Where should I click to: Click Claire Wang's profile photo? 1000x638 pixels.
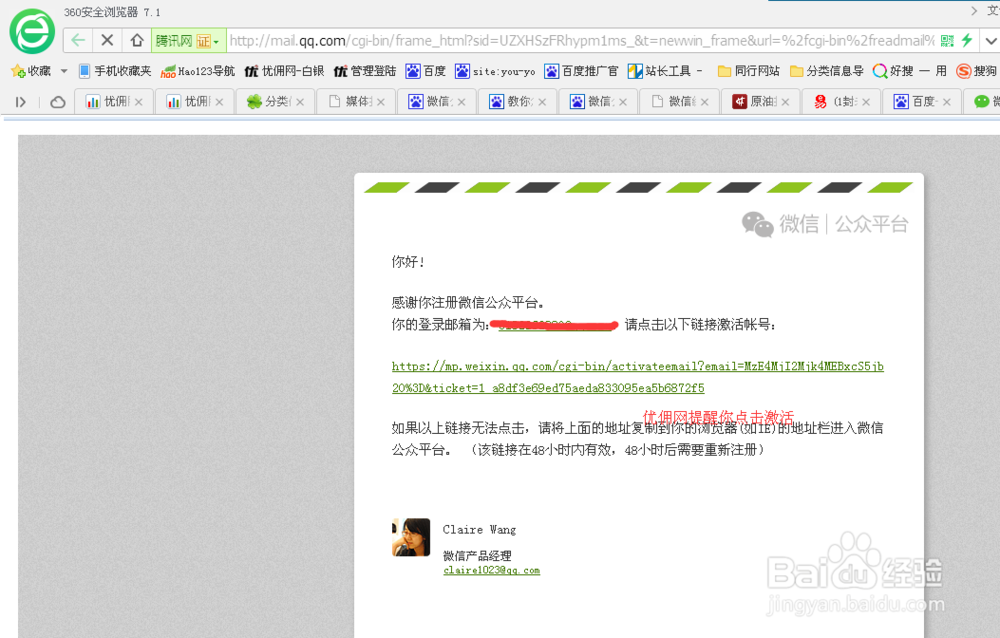pos(411,537)
